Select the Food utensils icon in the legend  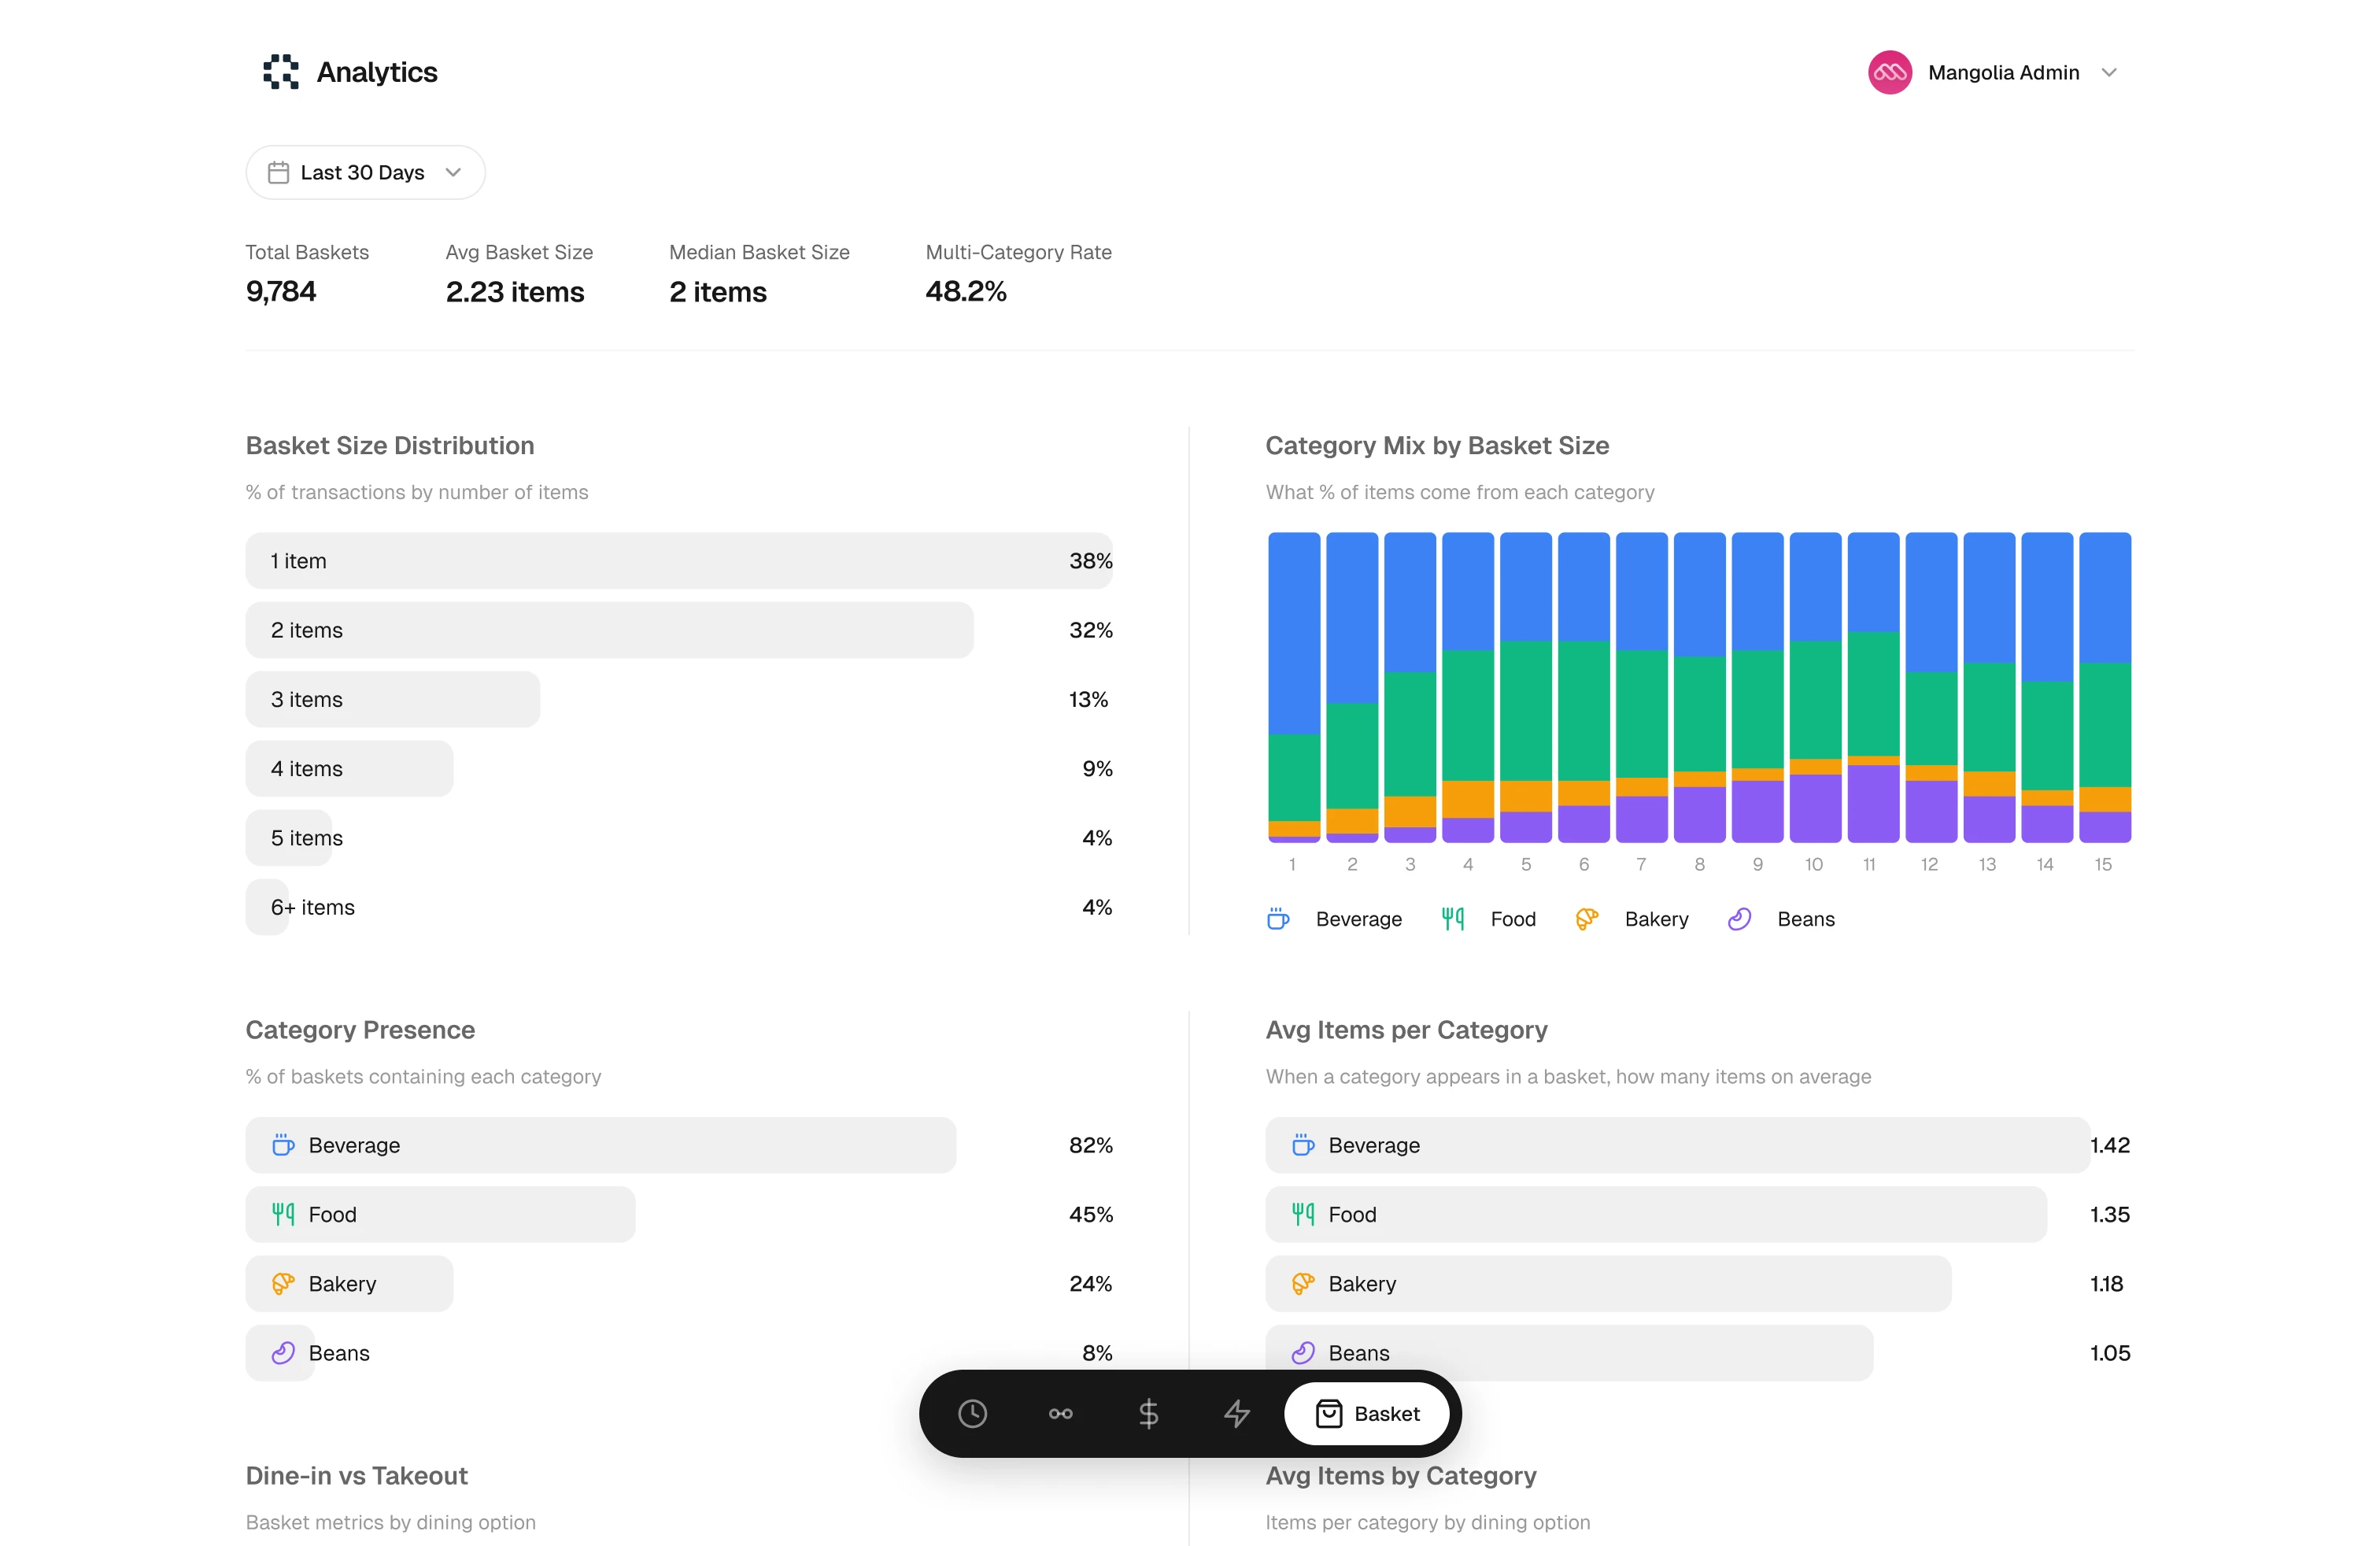point(1453,918)
